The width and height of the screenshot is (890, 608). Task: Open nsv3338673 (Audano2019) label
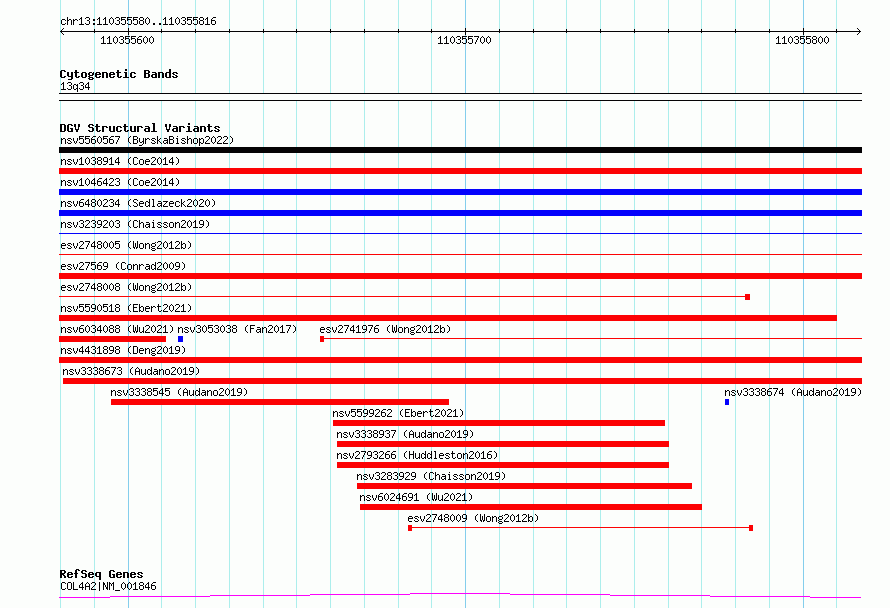131,371
